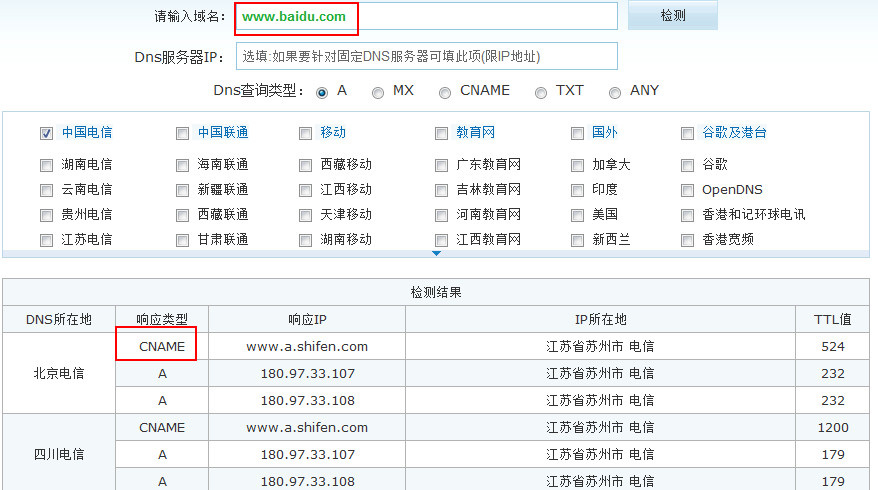The image size is (878, 490).
Task: Select the CNAME query type radio
Action: (445, 93)
